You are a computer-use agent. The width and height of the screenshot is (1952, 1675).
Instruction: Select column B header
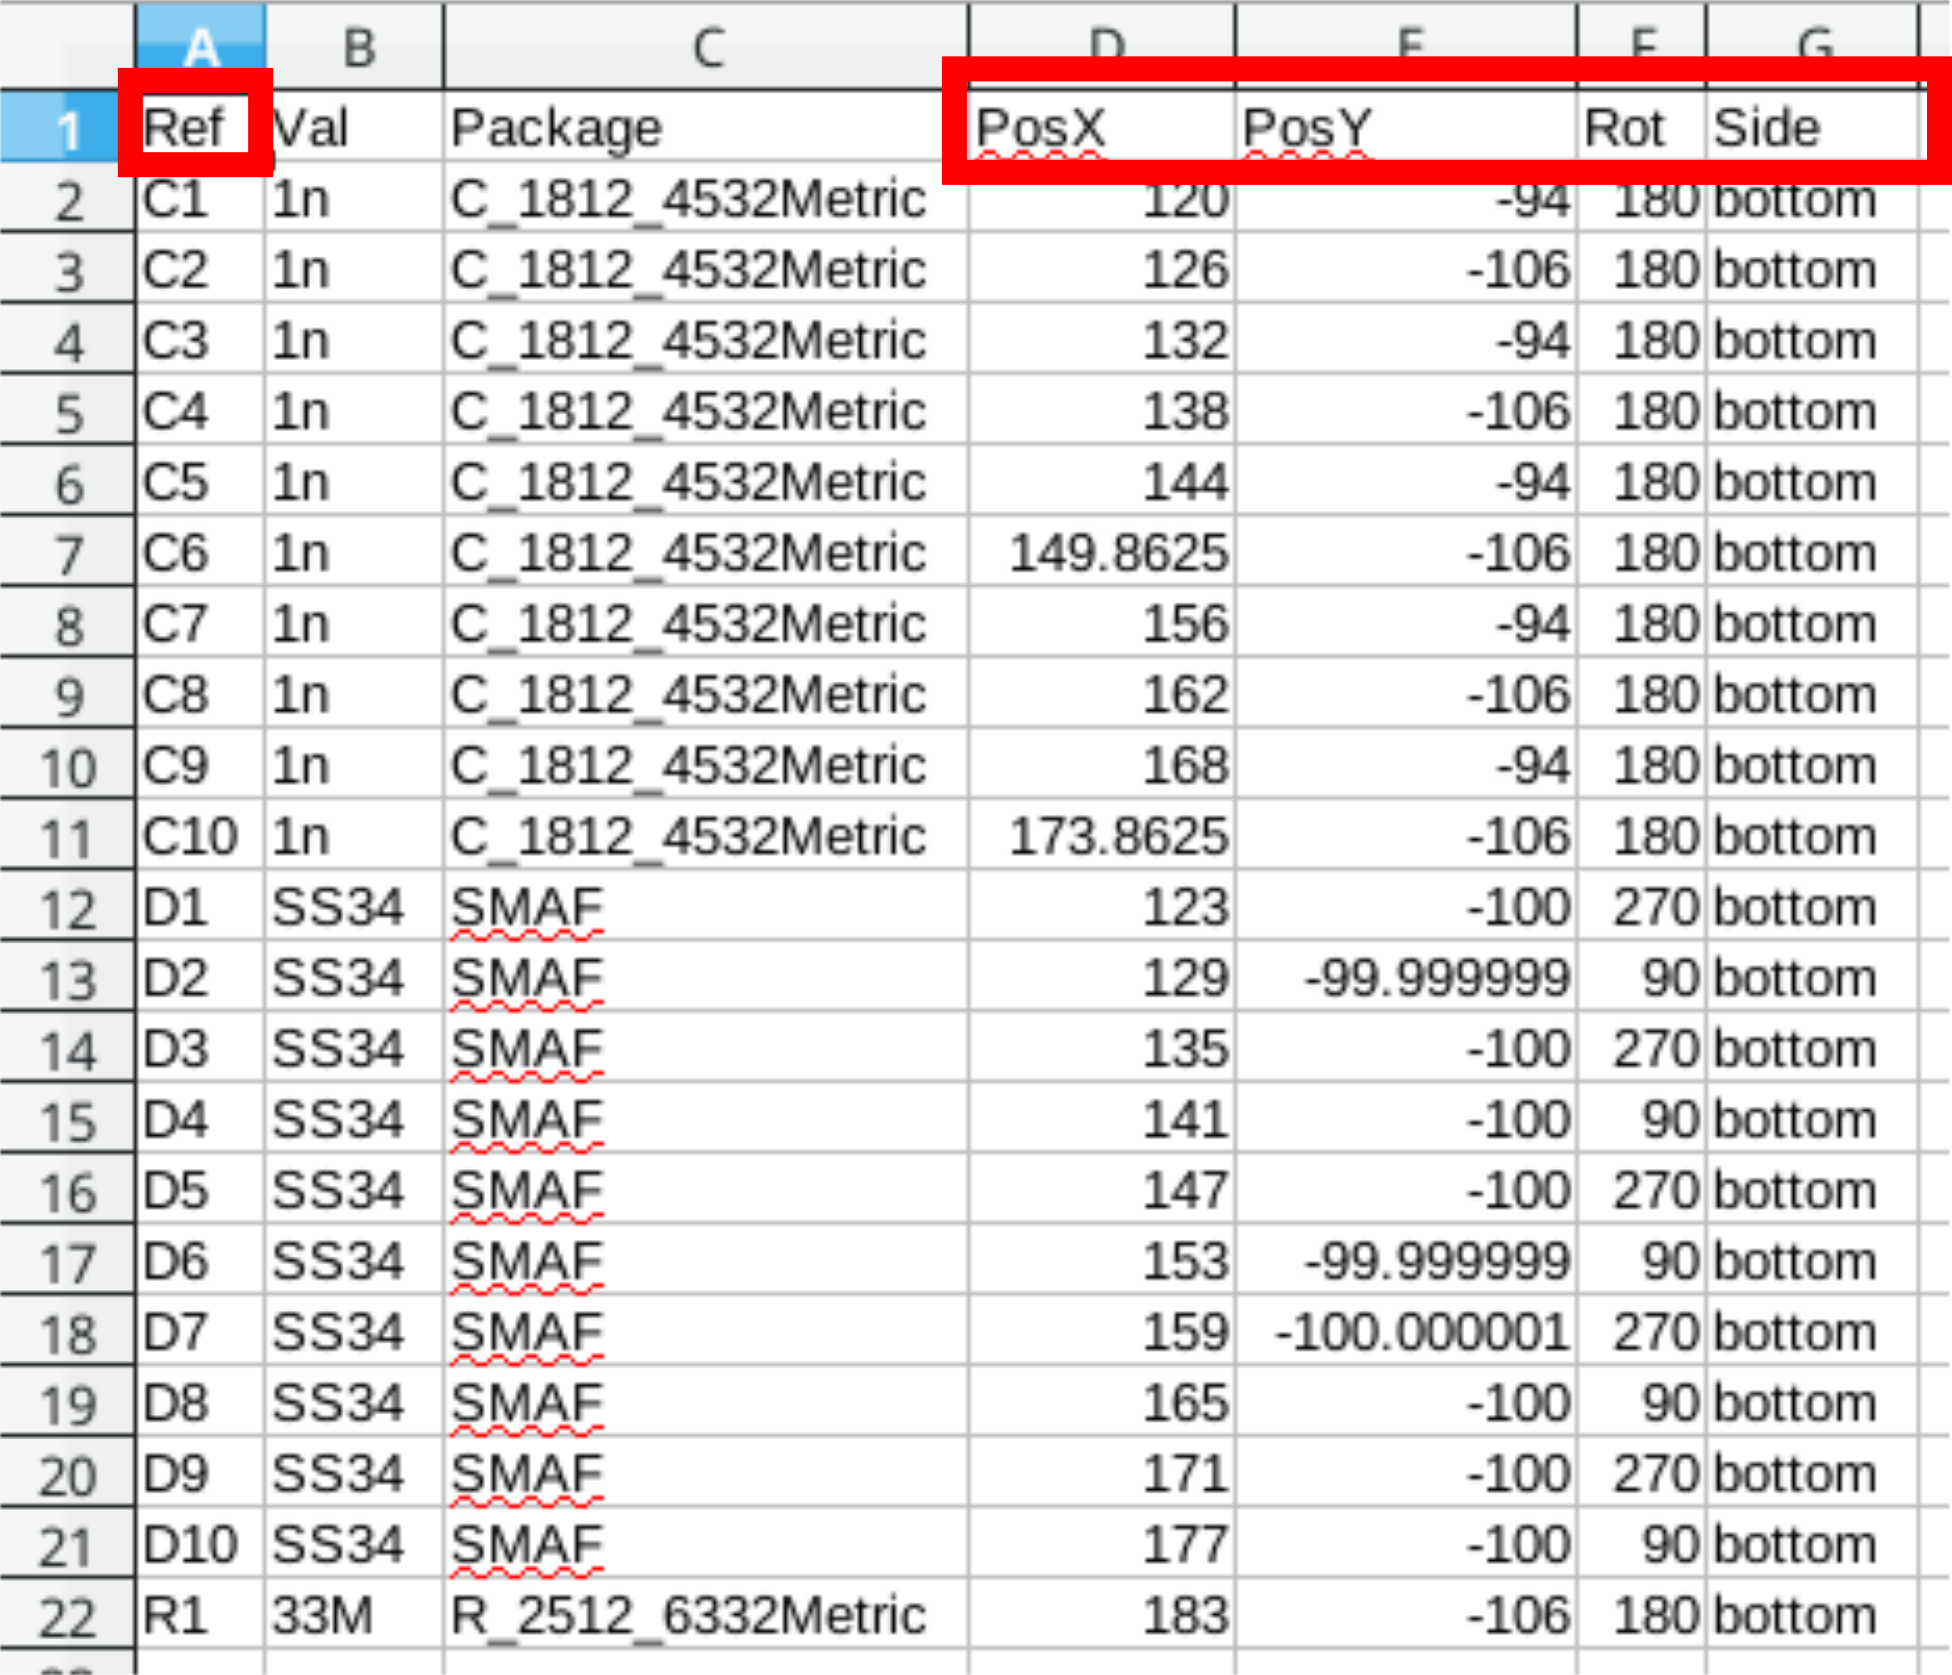(x=355, y=46)
